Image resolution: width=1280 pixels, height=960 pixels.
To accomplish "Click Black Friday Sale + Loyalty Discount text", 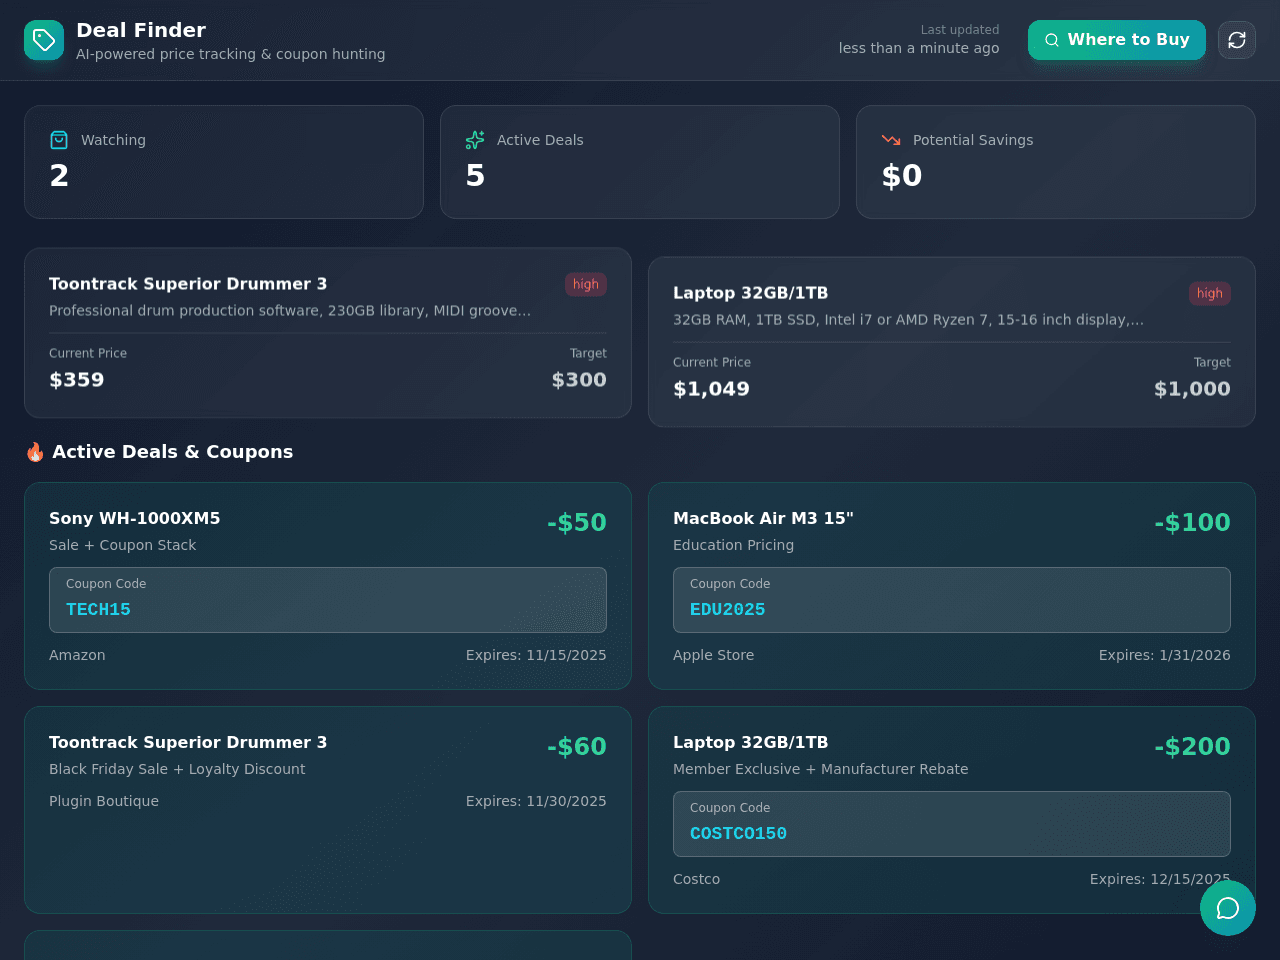I will 177,769.
